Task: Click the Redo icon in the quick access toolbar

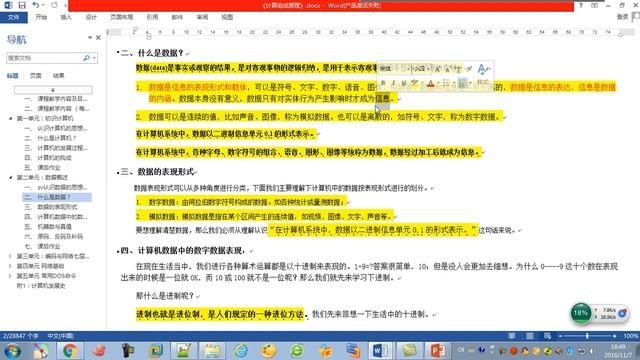Action: (x=54, y=5)
